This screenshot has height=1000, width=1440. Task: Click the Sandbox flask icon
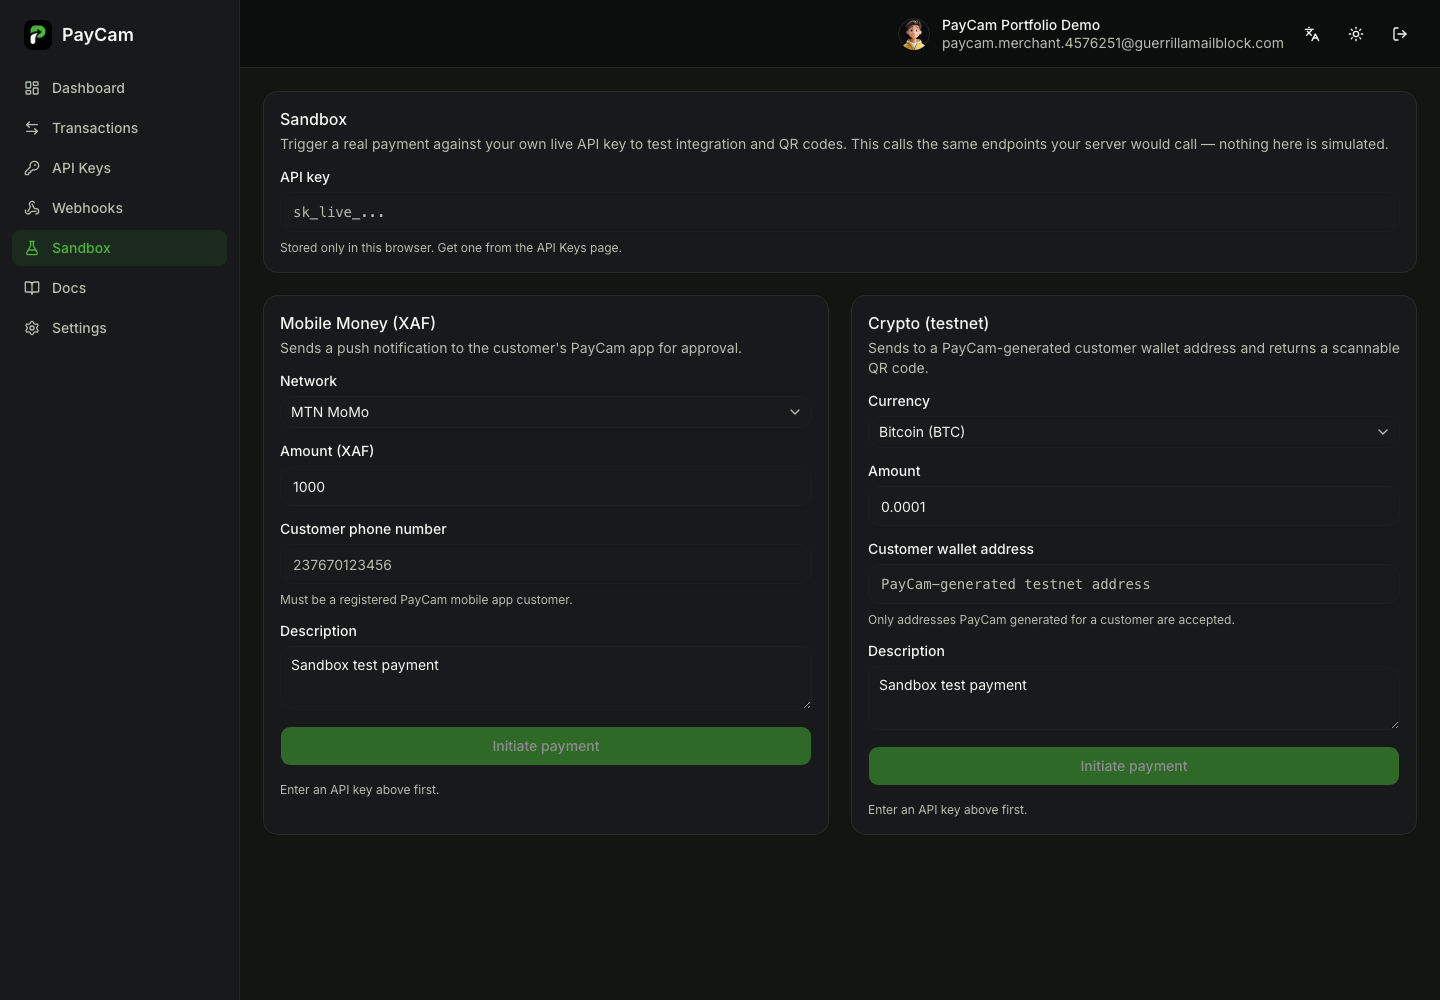pyautogui.click(x=32, y=248)
